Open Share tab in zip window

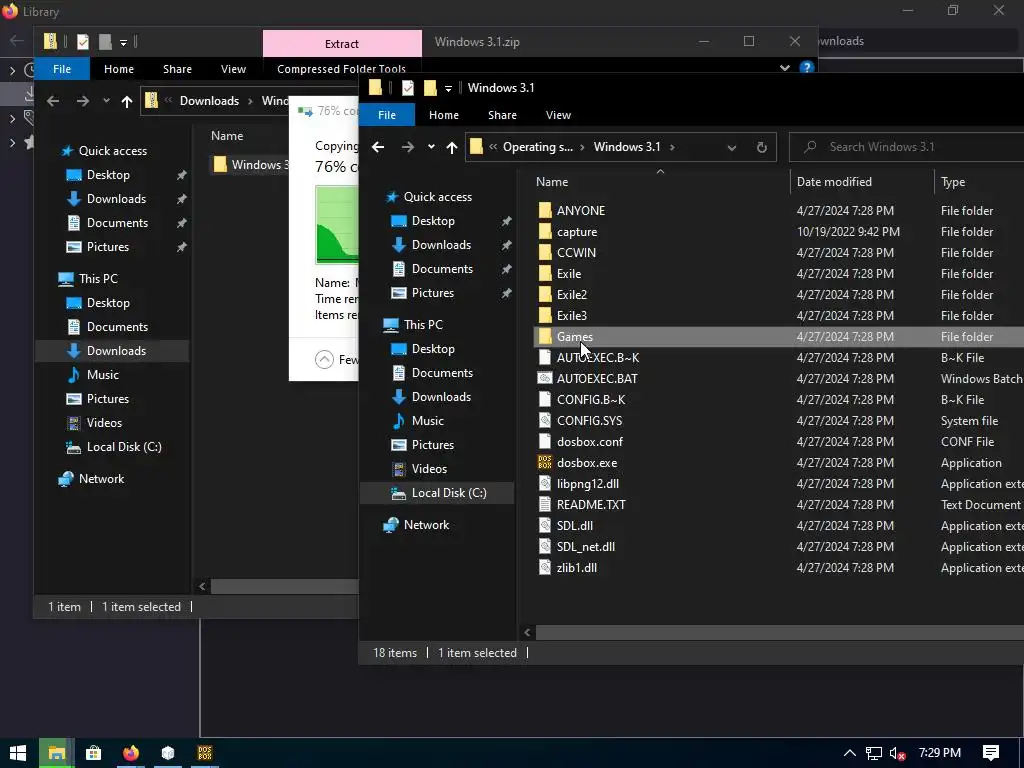click(x=178, y=69)
